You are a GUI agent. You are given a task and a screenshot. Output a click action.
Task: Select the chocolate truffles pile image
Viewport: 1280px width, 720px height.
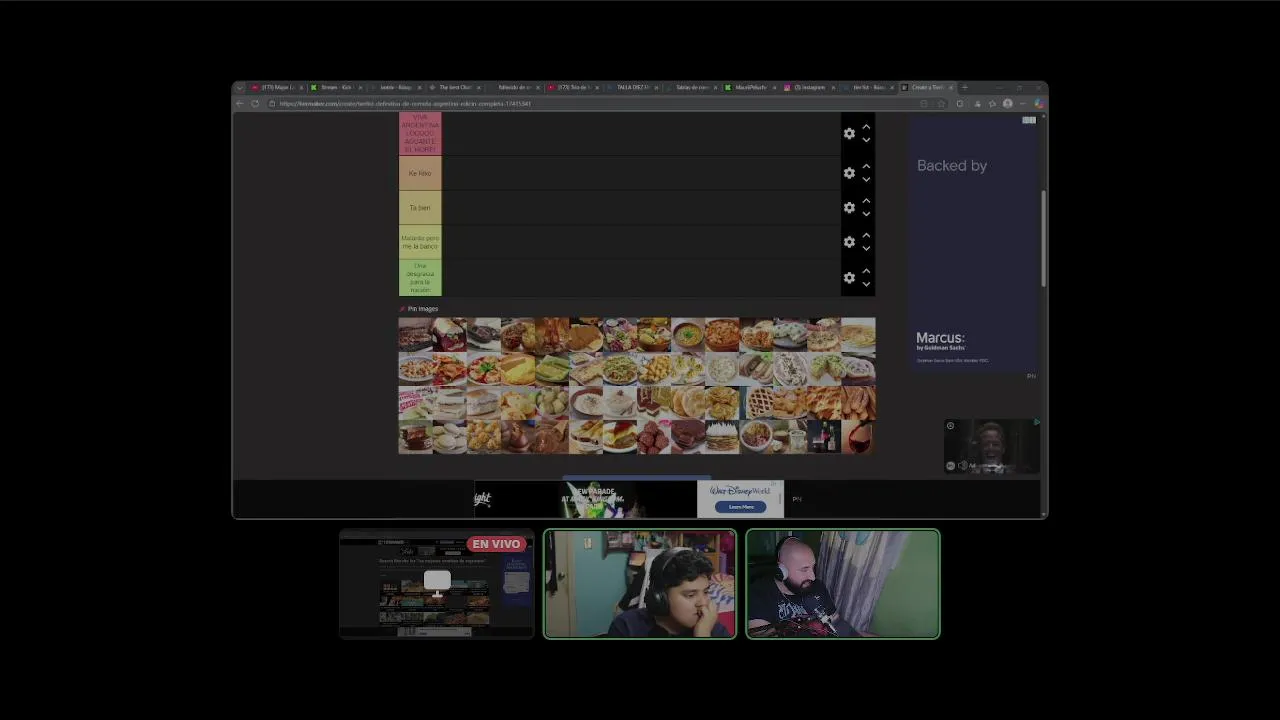654,436
